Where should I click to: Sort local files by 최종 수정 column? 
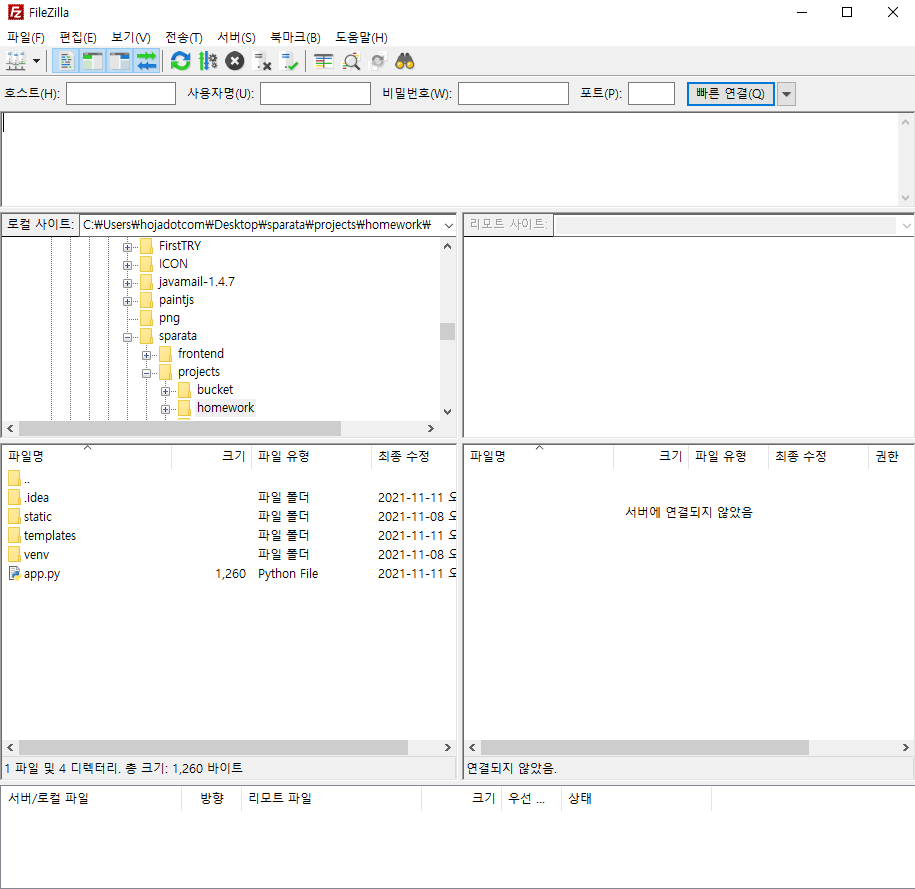(x=414, y=456)
